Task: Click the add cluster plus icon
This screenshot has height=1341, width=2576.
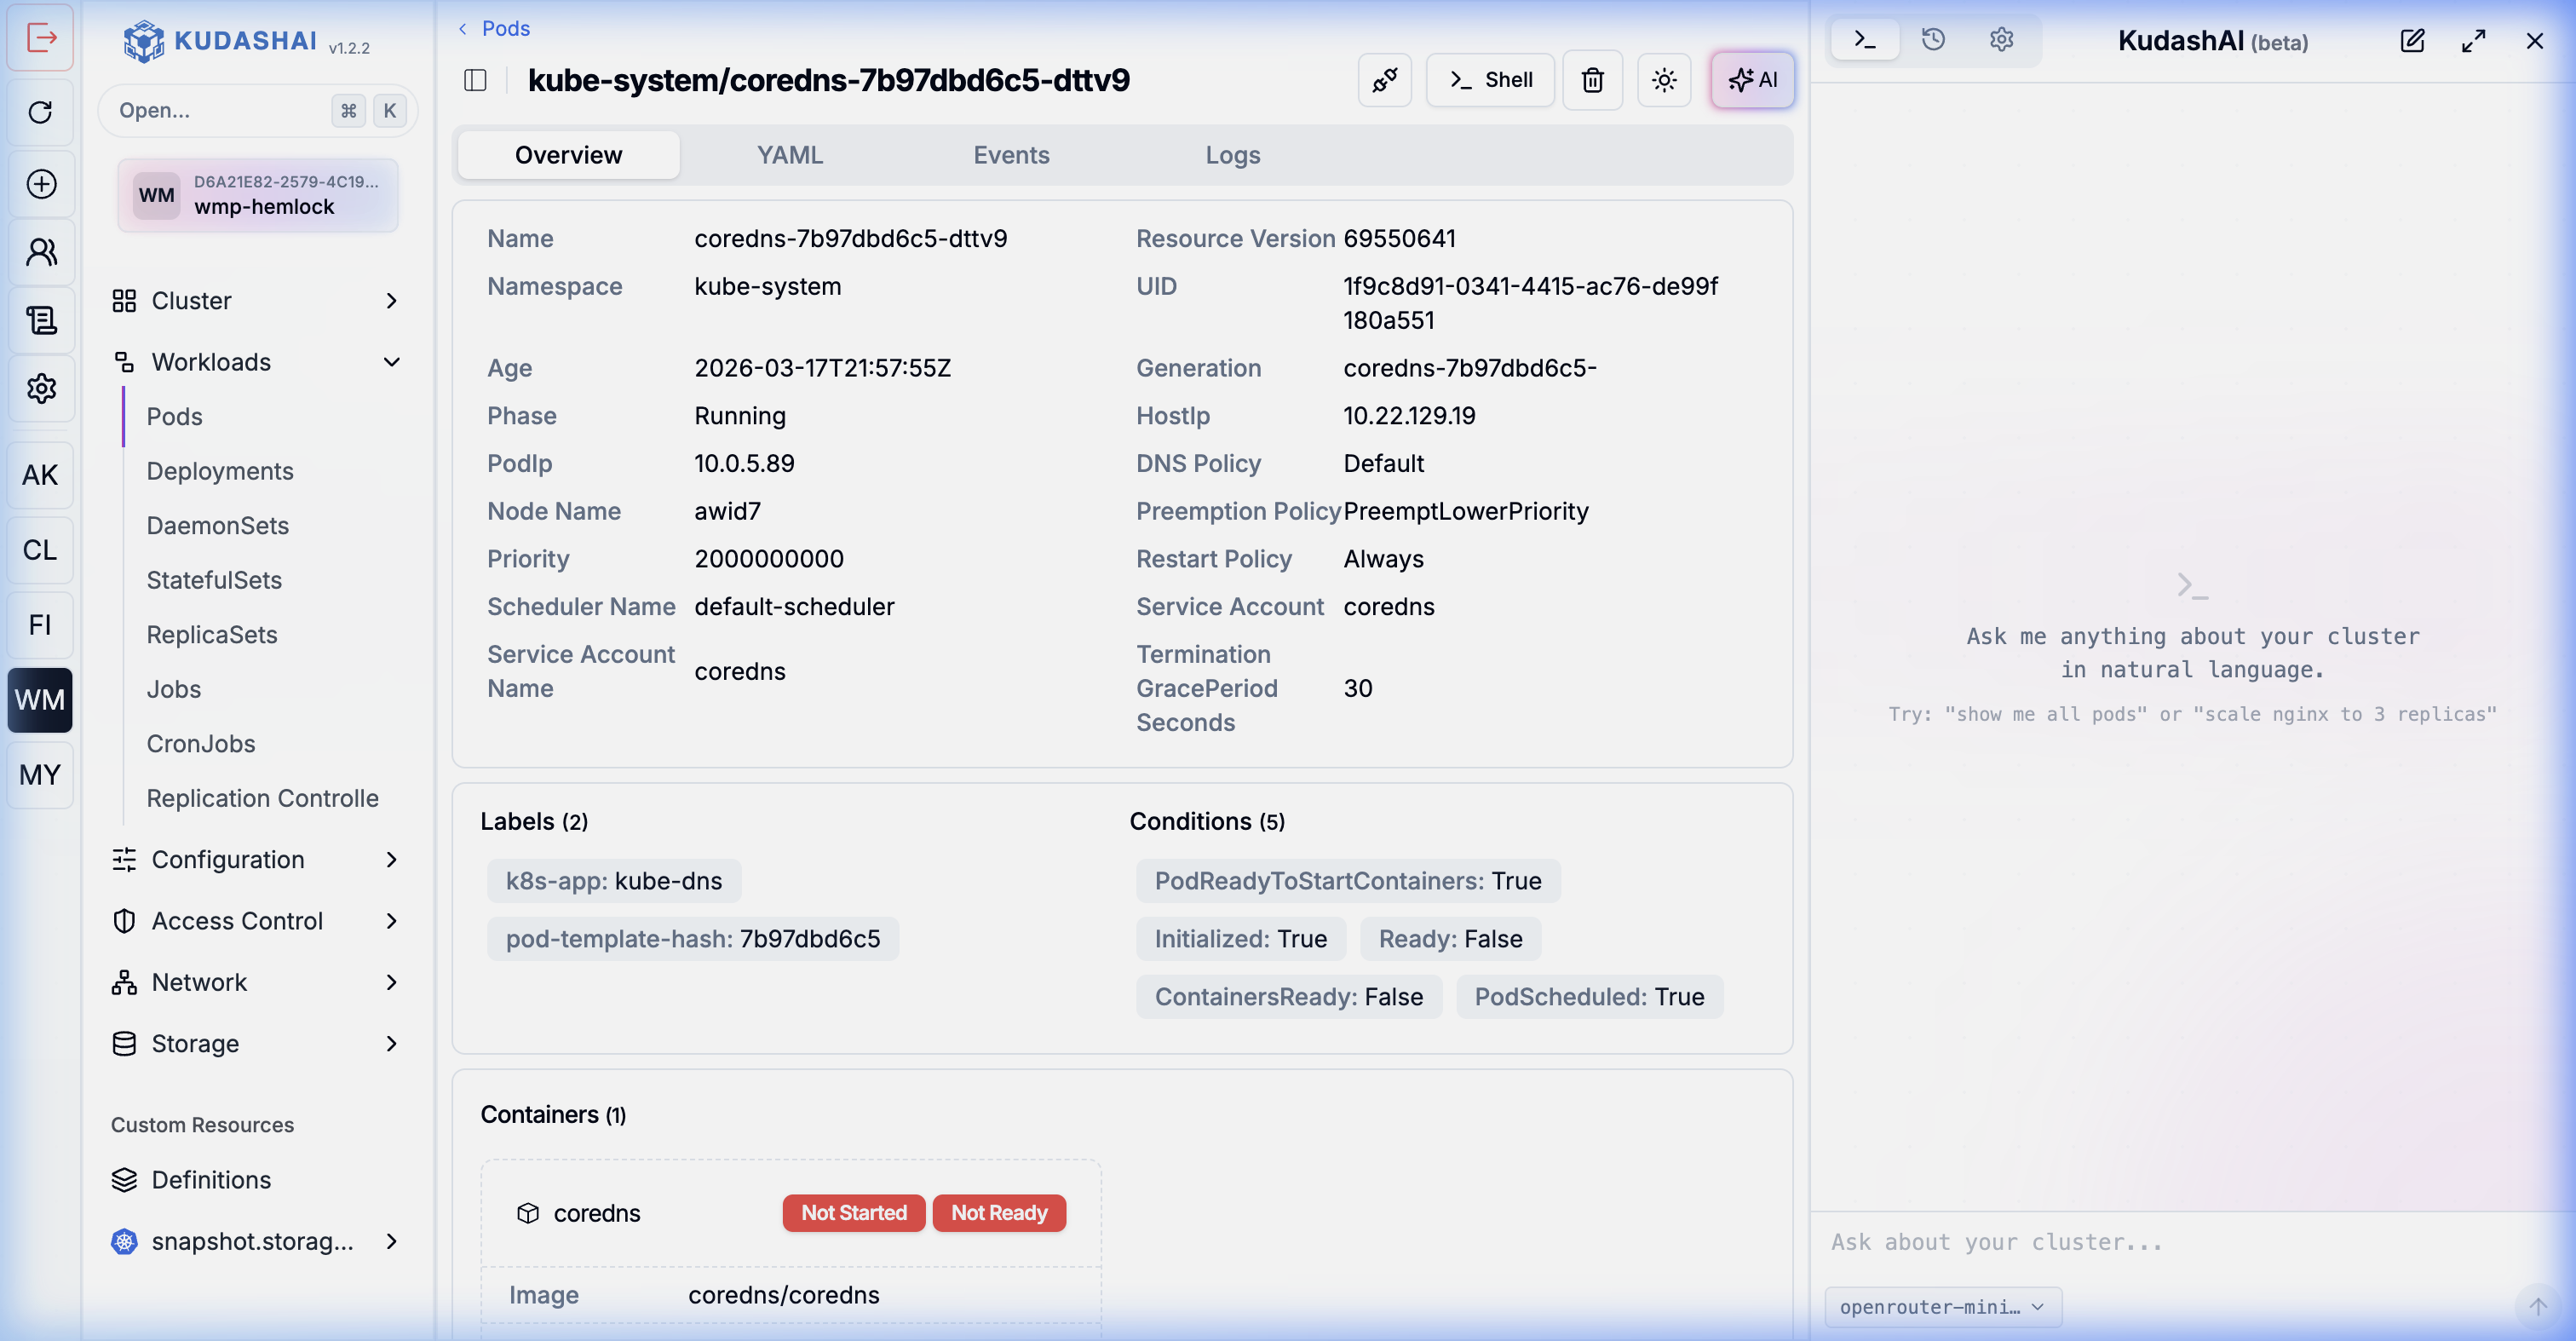Action: click(41, 184)
